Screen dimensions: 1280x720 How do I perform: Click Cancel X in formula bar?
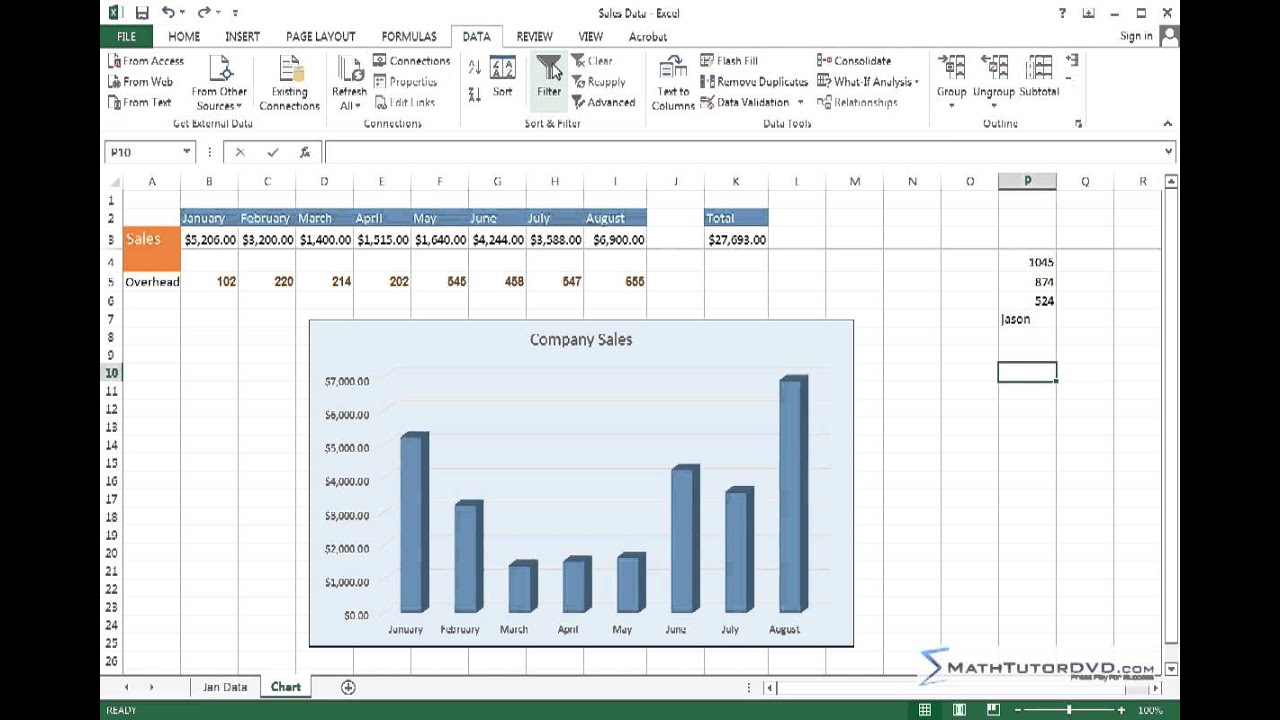240,152
